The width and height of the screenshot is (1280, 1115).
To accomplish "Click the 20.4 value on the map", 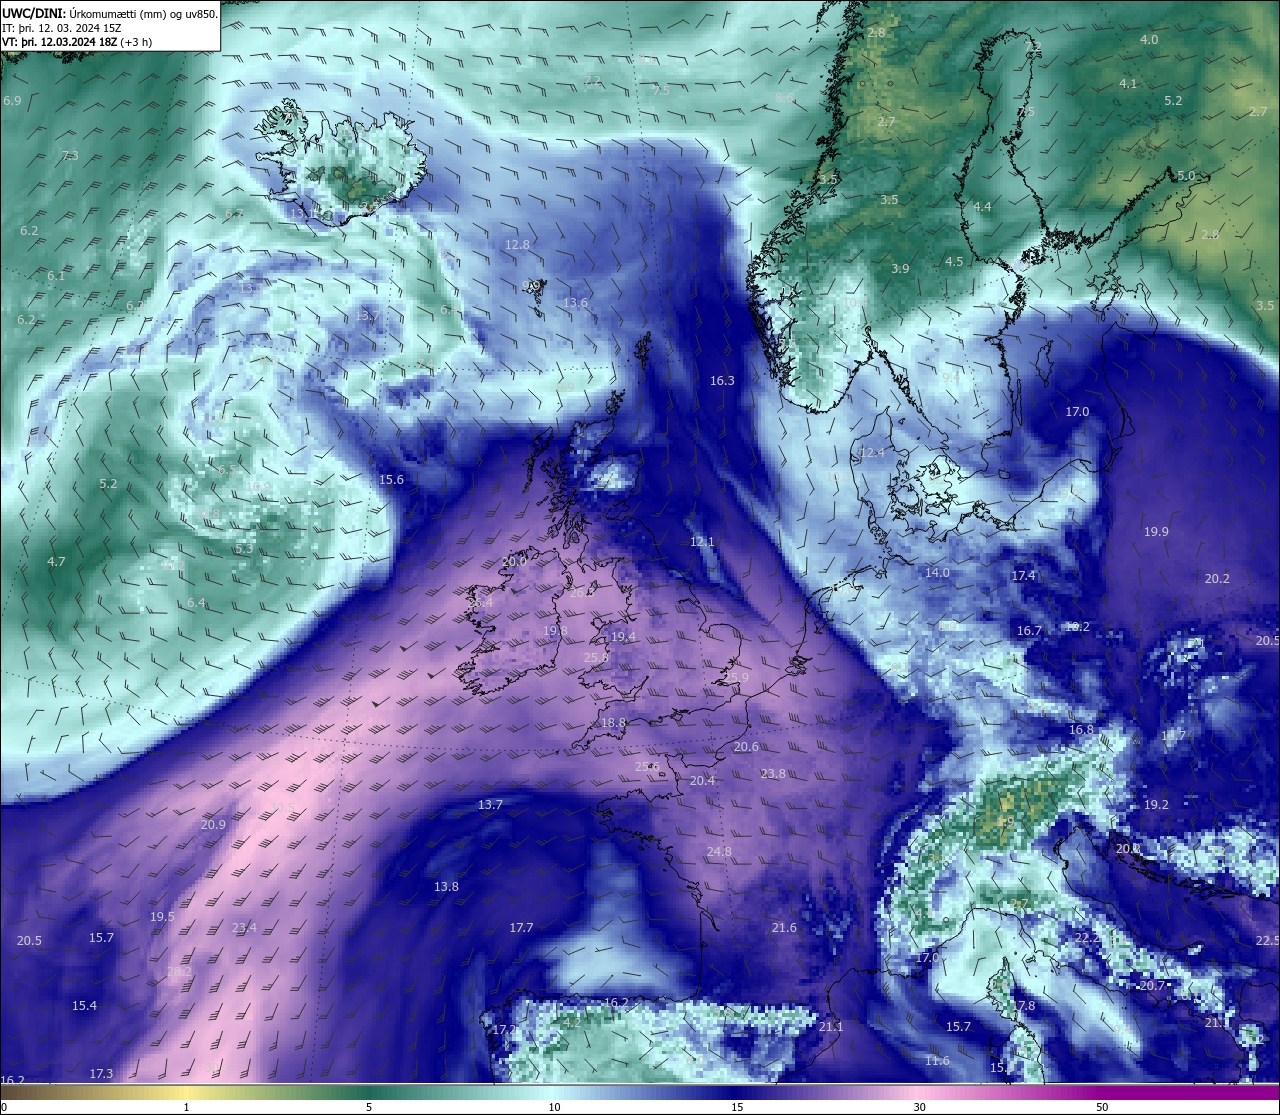I will tap(702, 781).
